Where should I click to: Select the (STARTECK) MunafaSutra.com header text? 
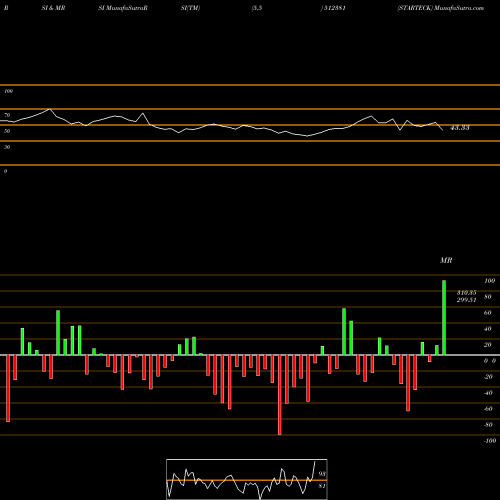tap(440, 8)
